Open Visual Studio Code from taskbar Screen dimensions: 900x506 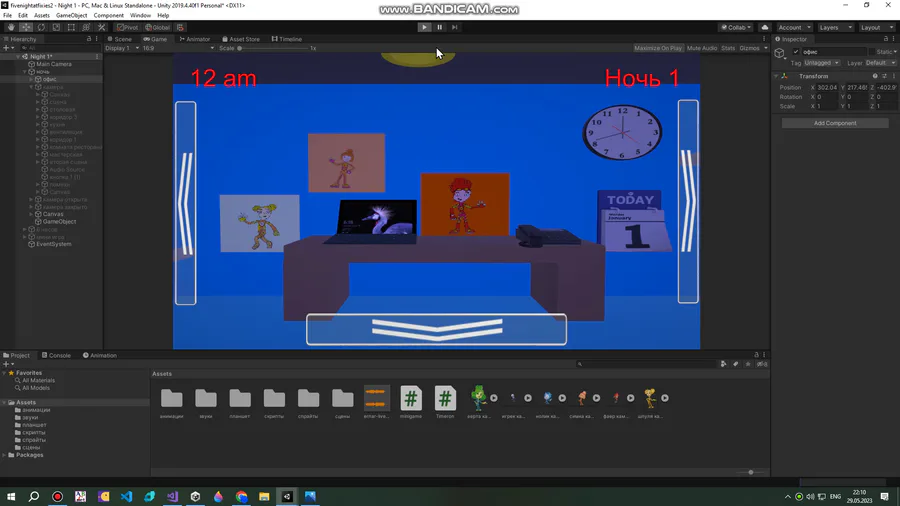click(x=126, y=496)
